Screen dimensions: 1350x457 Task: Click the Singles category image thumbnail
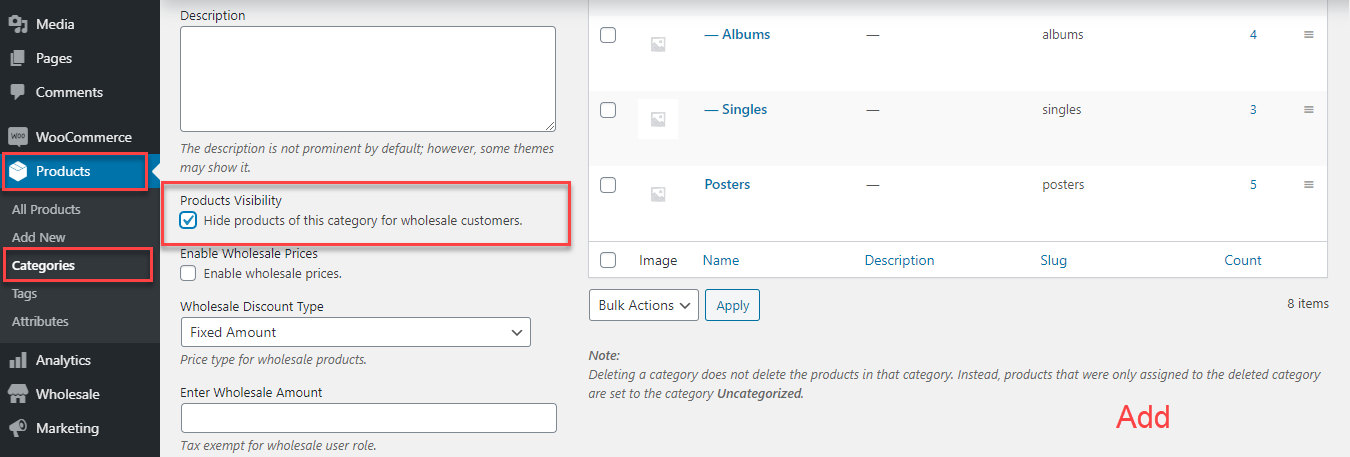pyautogui.click(x=658, y=119)
